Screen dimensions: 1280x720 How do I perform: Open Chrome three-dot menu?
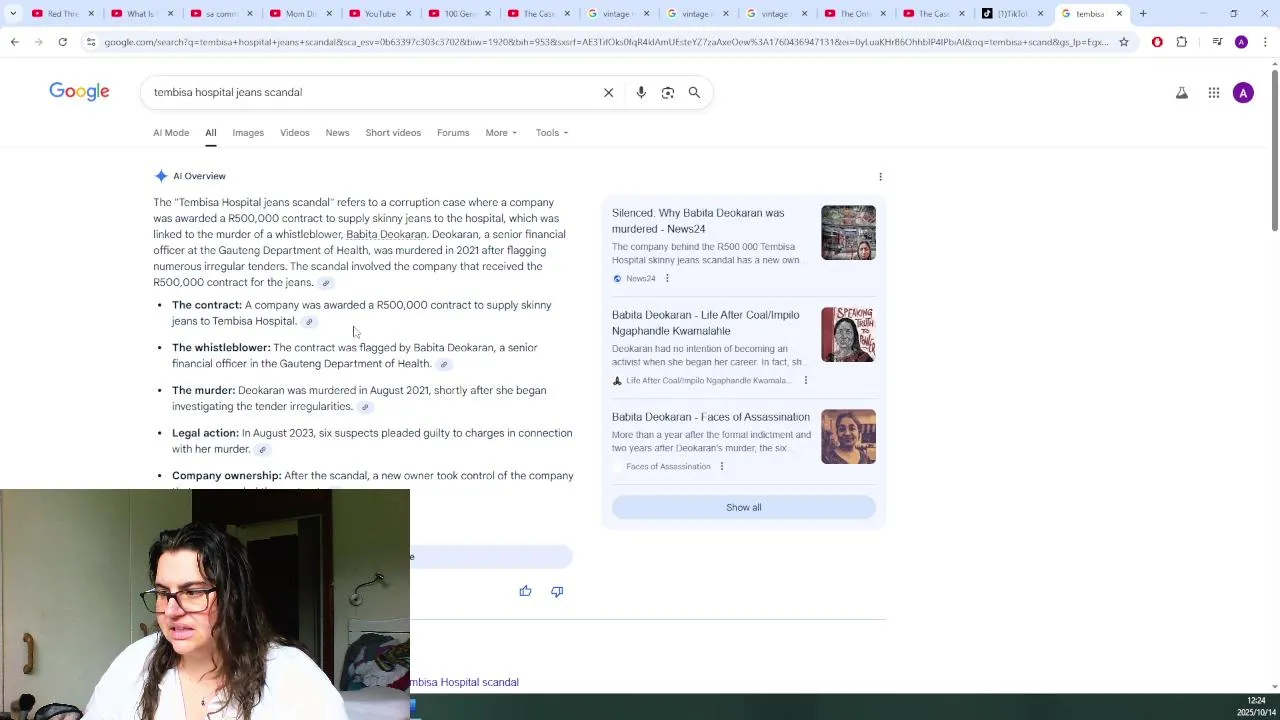pos(1265,42)
